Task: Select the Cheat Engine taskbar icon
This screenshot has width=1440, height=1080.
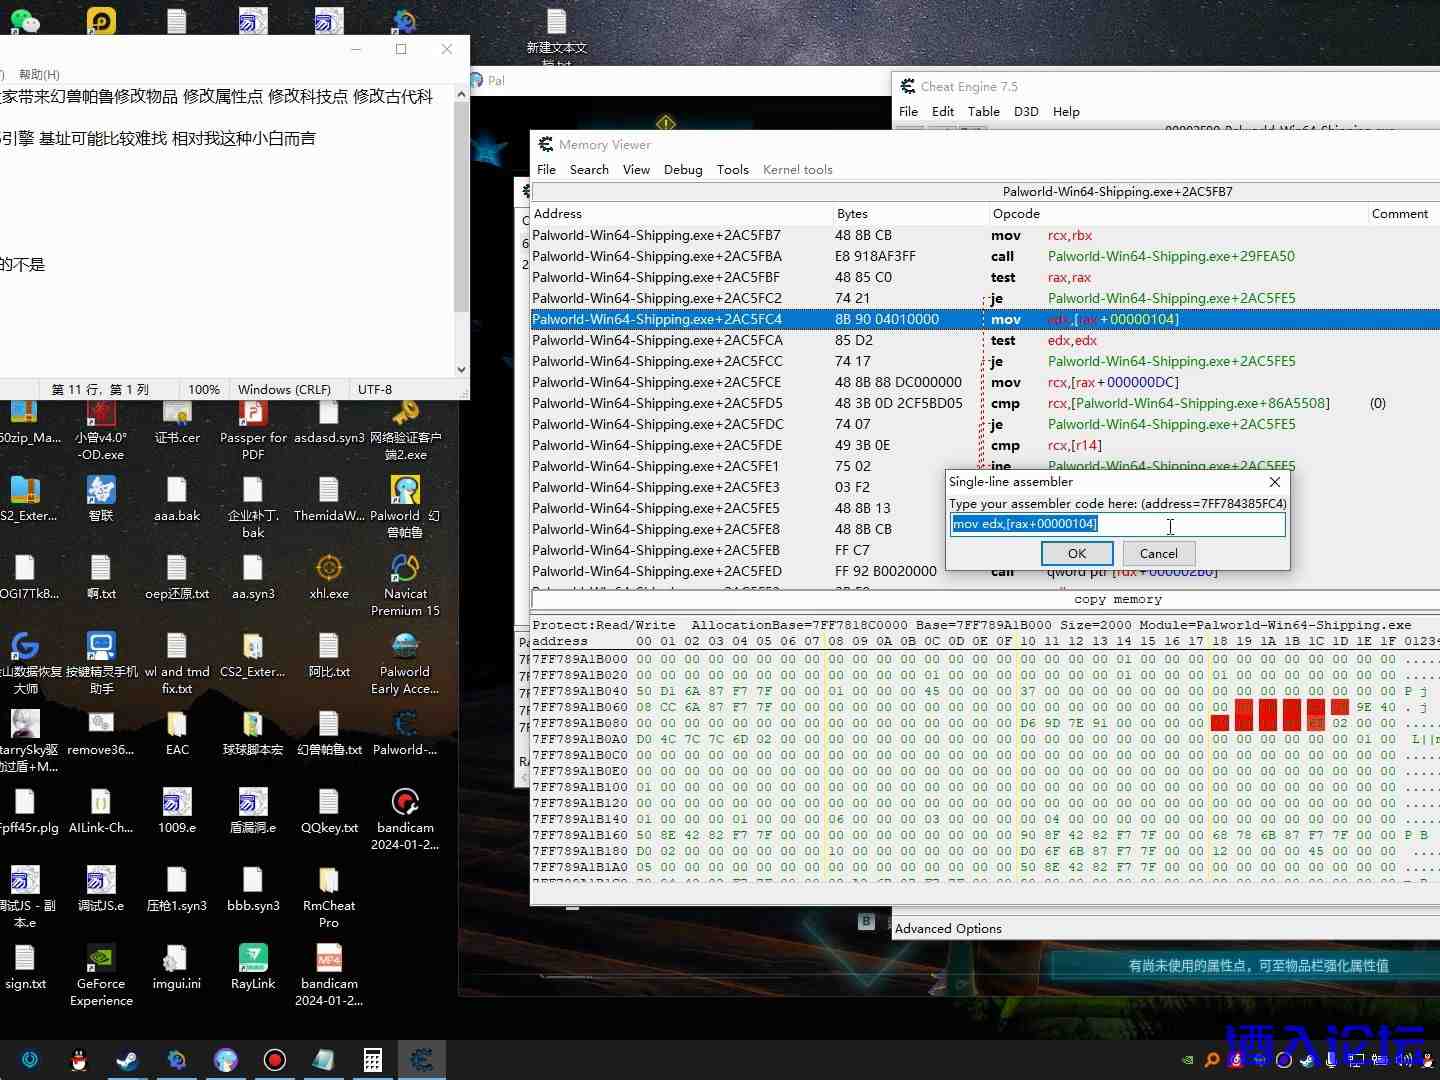Action: 422,1060
